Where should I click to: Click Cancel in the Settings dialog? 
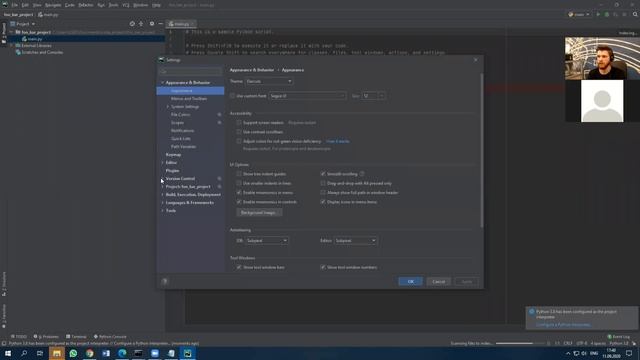[x=439, y=282]
